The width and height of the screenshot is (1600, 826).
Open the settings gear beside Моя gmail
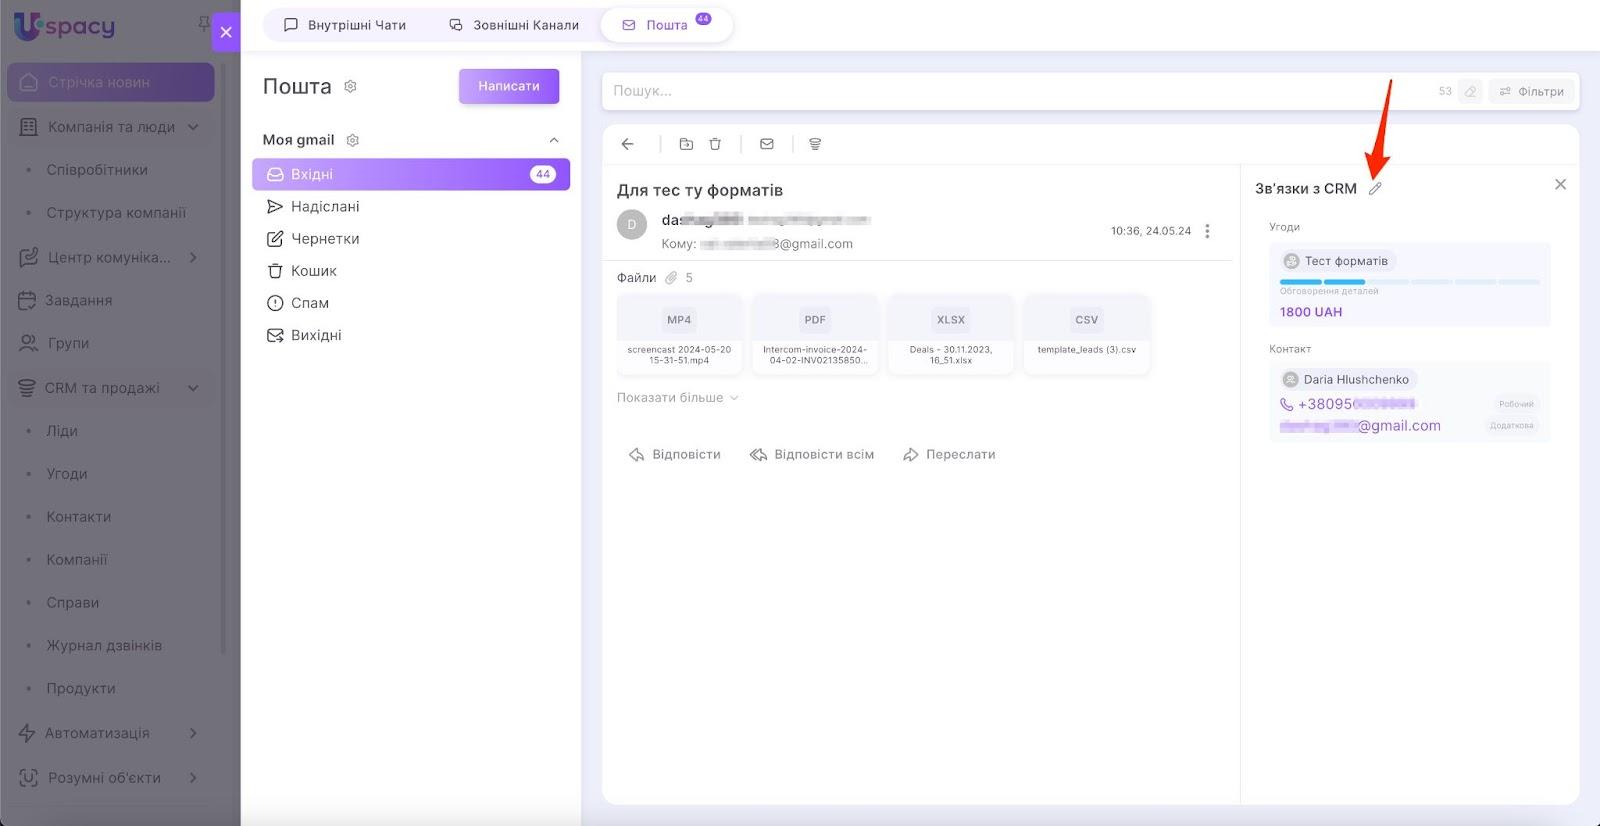[352, 140]
